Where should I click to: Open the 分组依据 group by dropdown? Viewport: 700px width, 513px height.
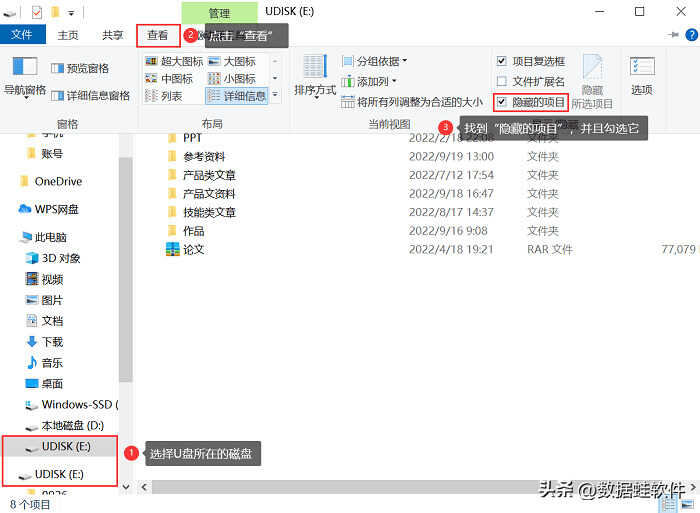[x=374, y=61]
